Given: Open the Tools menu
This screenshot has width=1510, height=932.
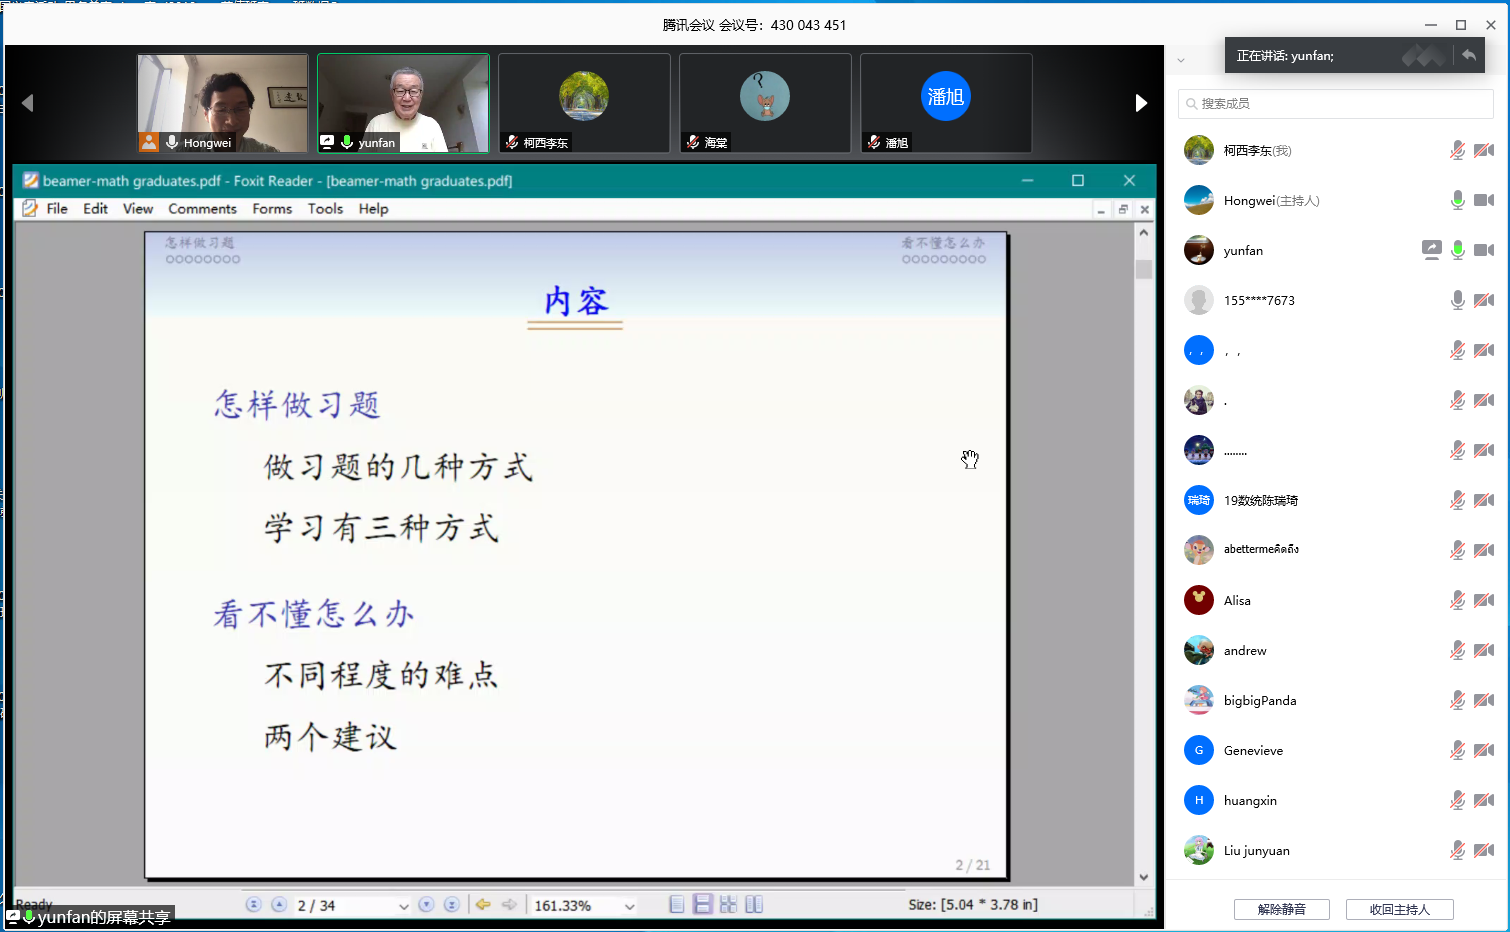Looking at the screenshot, I should point(325,209).
